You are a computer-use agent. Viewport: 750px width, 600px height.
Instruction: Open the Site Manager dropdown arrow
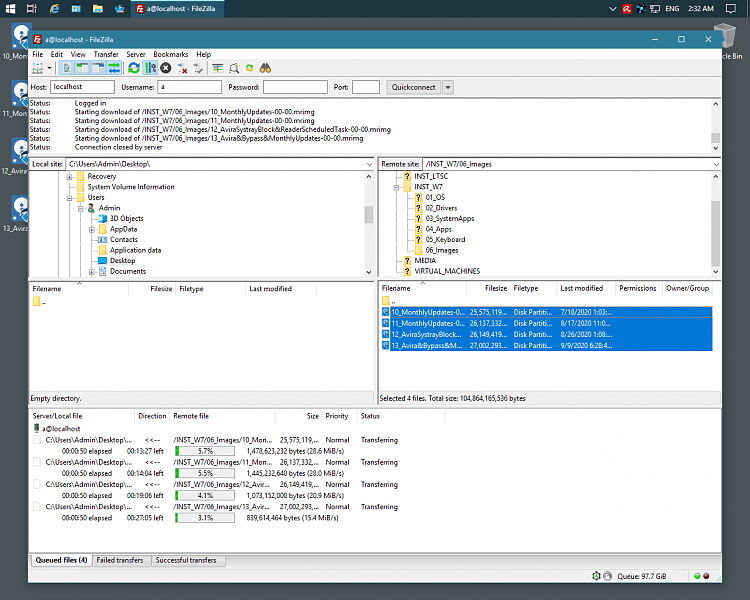click(49, 68)
